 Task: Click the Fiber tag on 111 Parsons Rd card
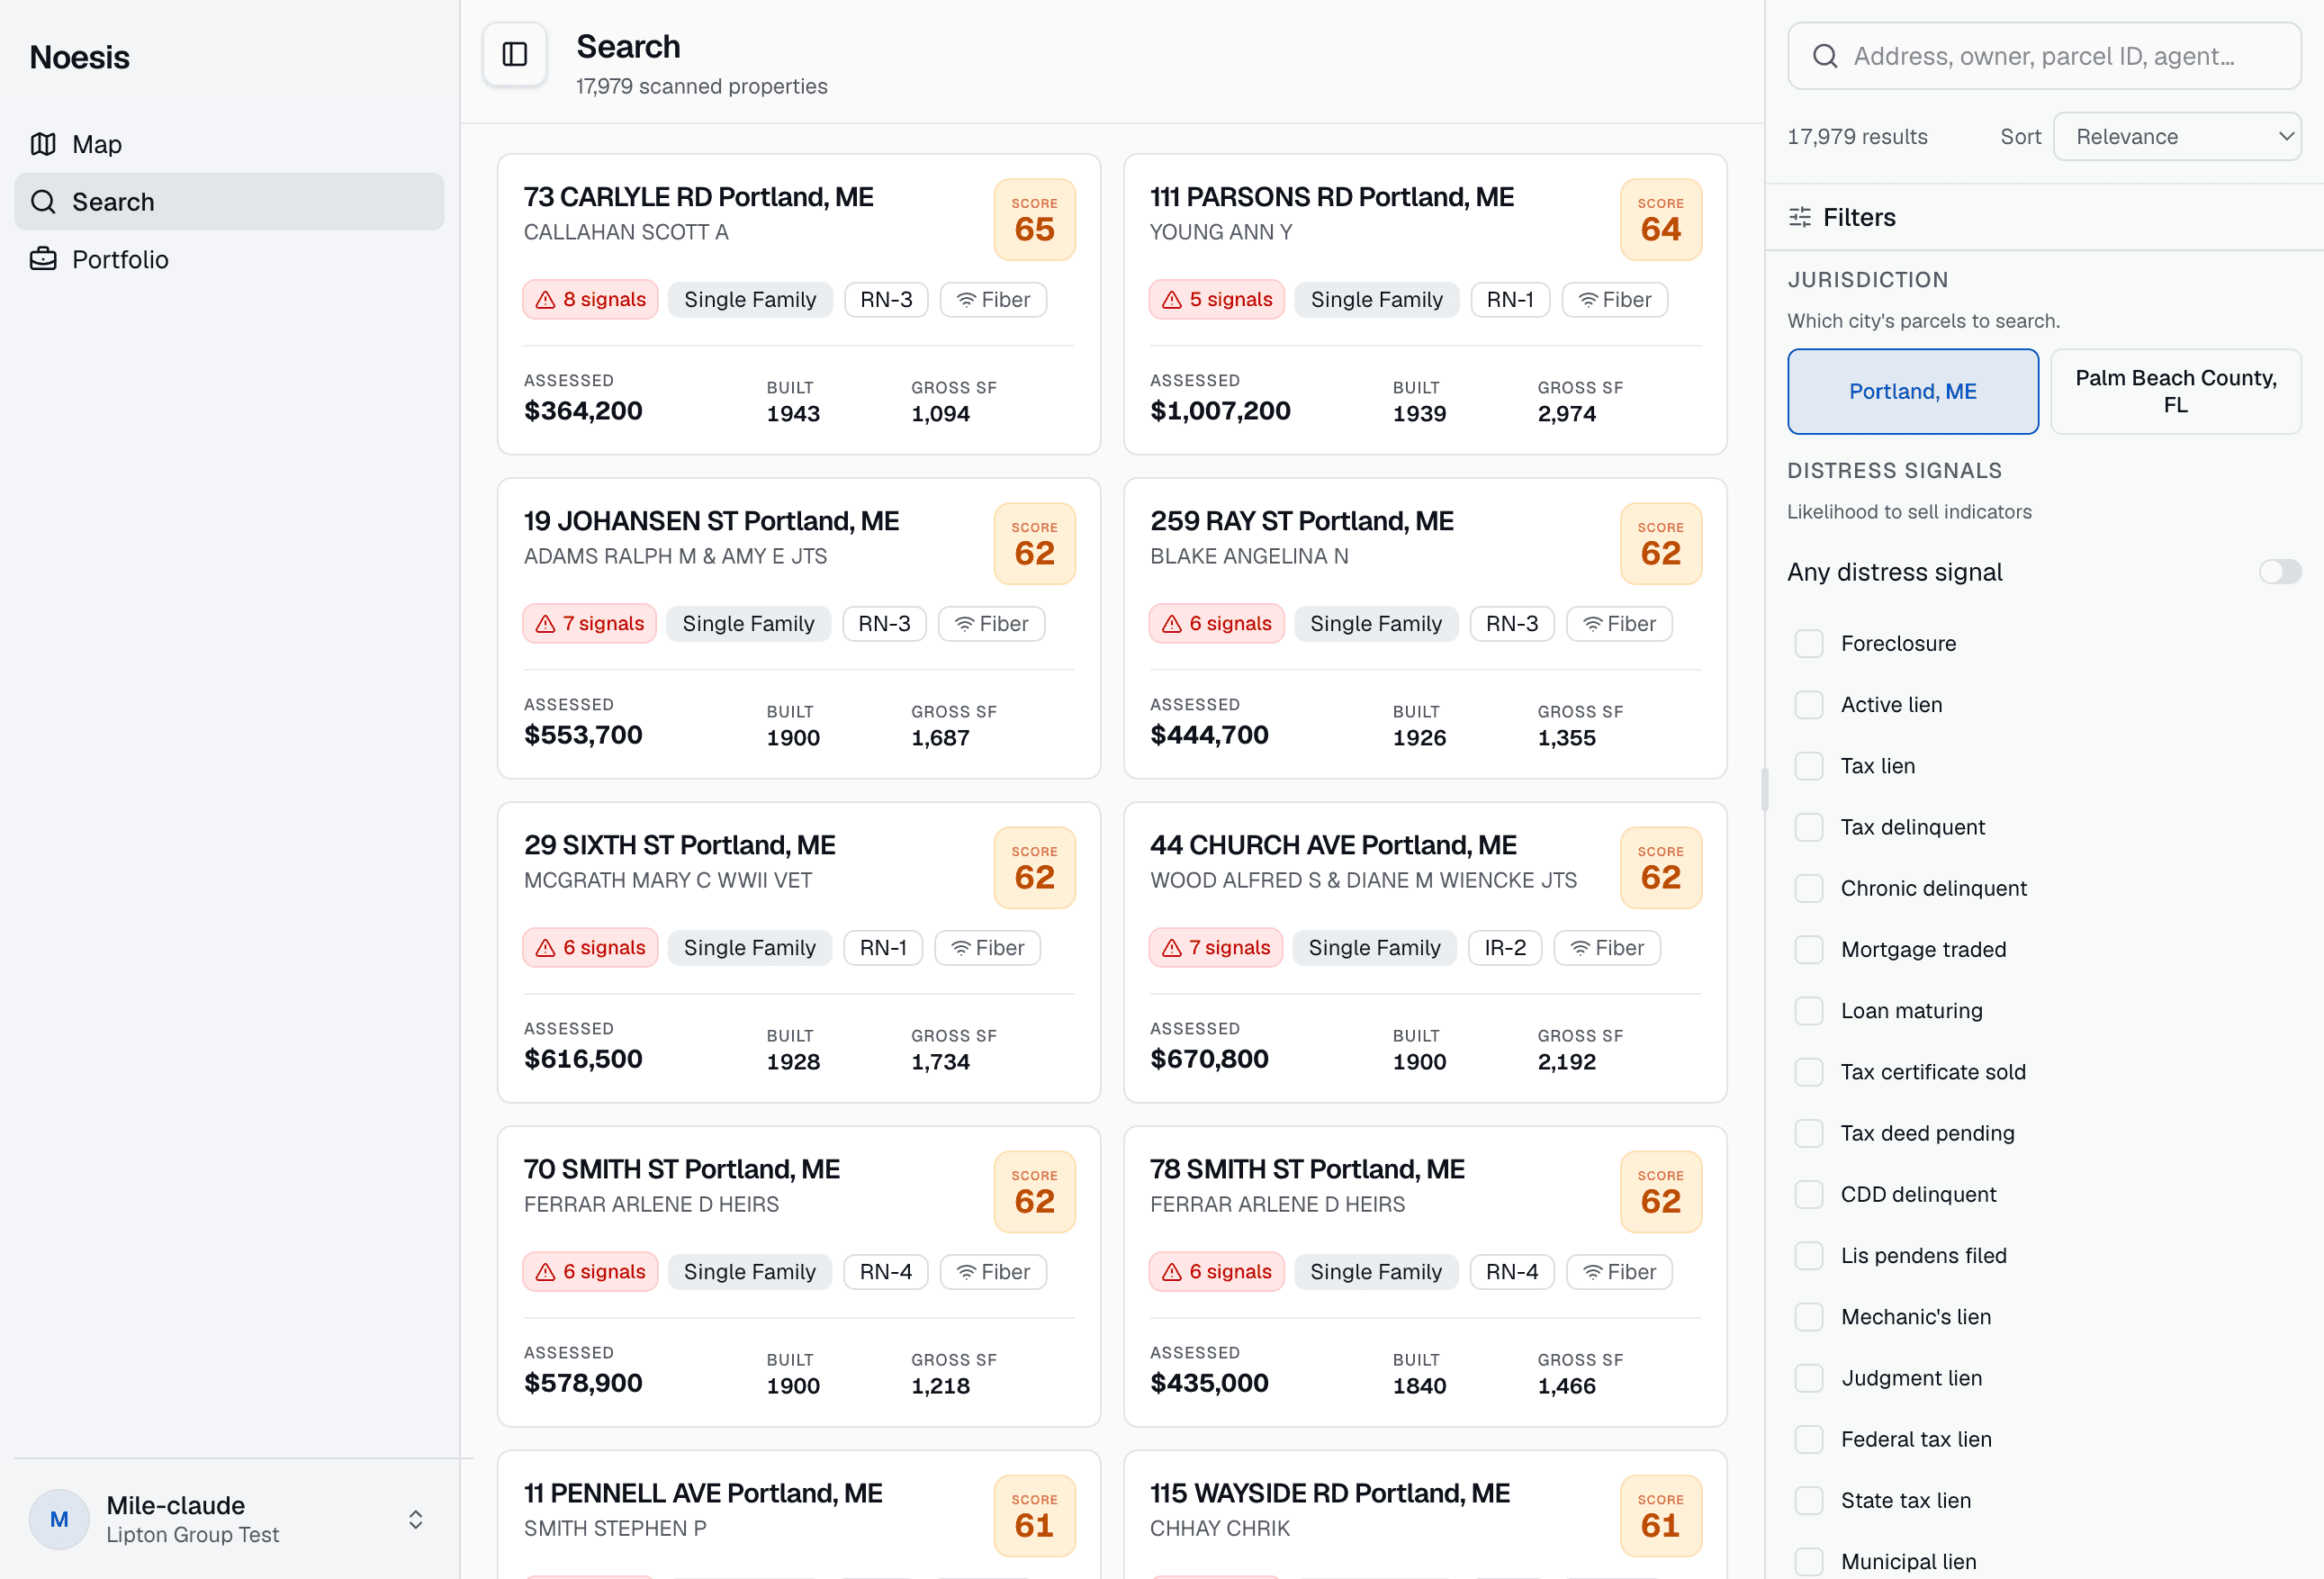point(1614,299)
